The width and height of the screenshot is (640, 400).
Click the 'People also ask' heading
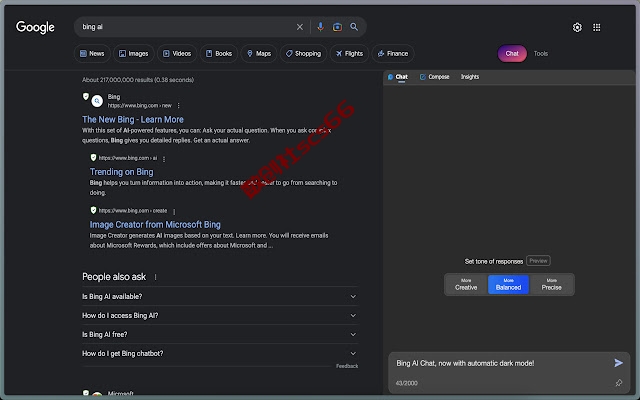(x=114, y=277)
